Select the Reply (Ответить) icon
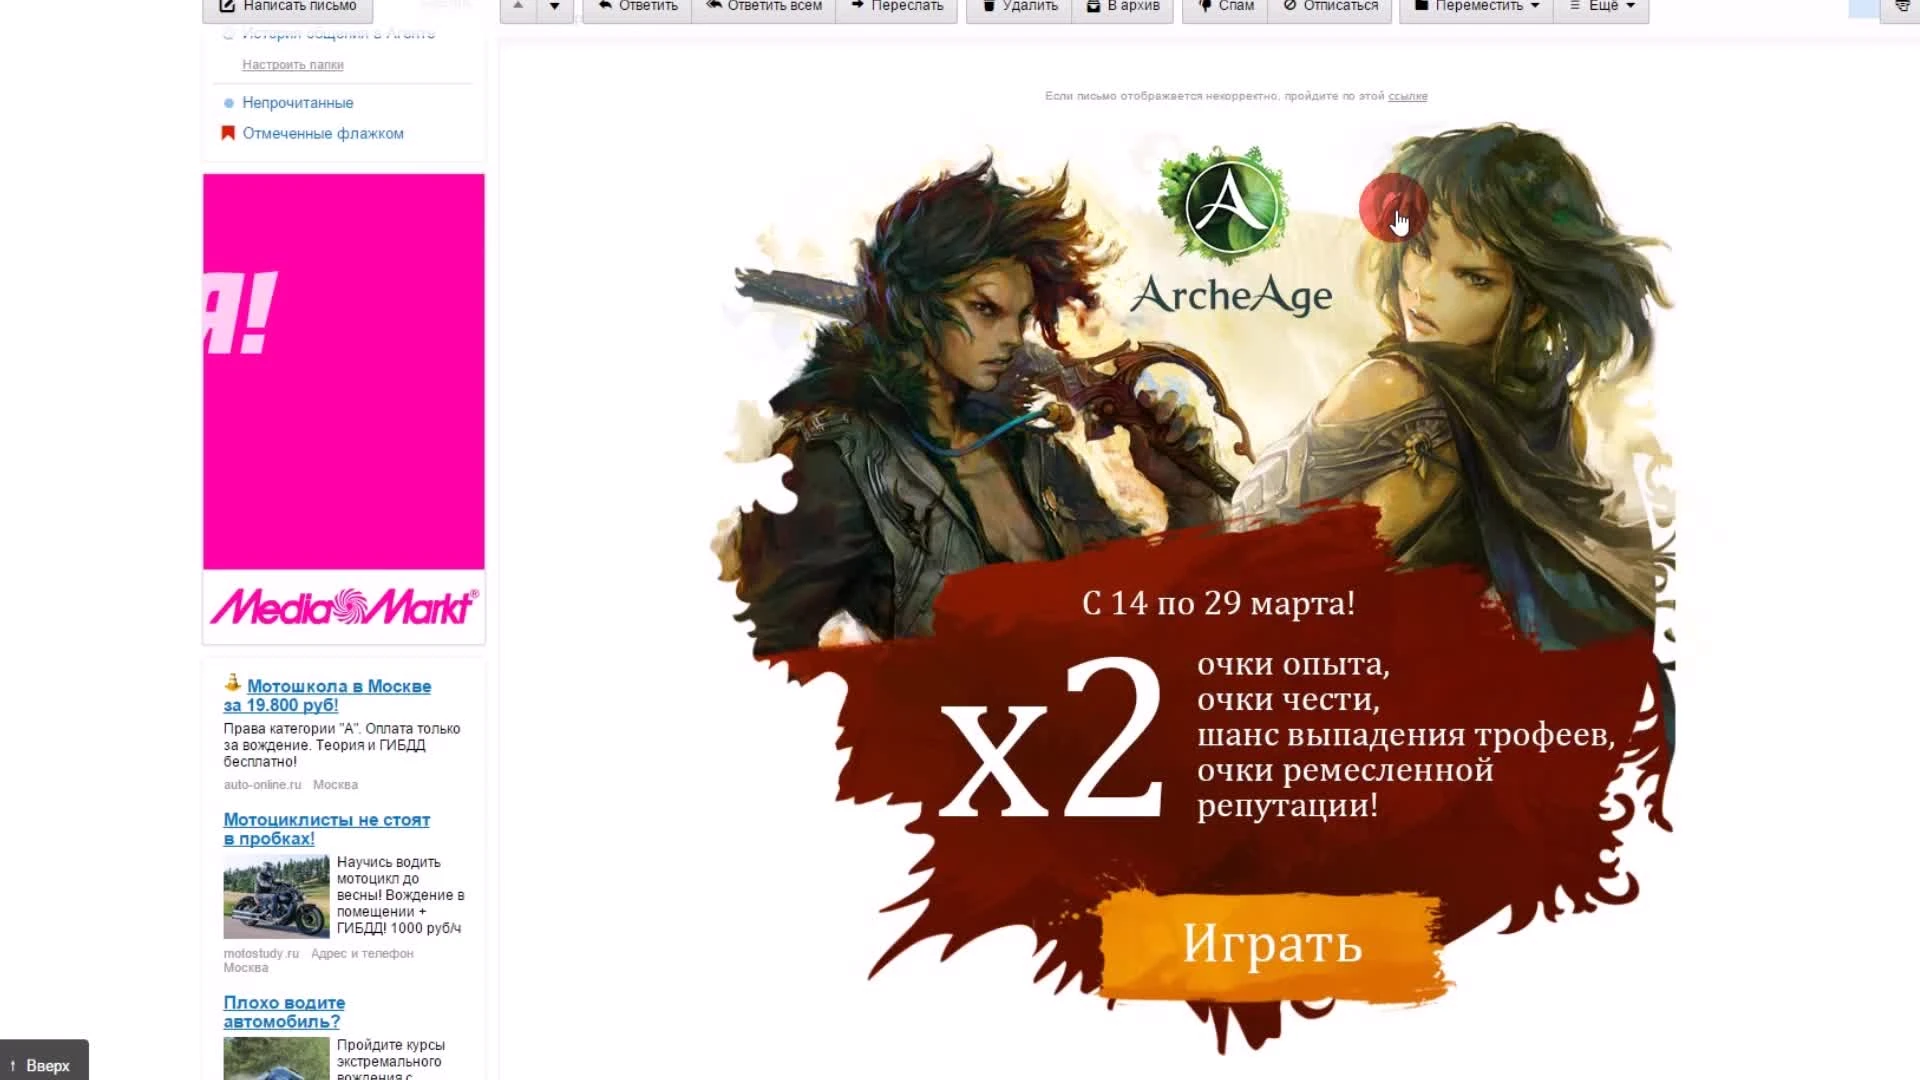 coord(605,6)
